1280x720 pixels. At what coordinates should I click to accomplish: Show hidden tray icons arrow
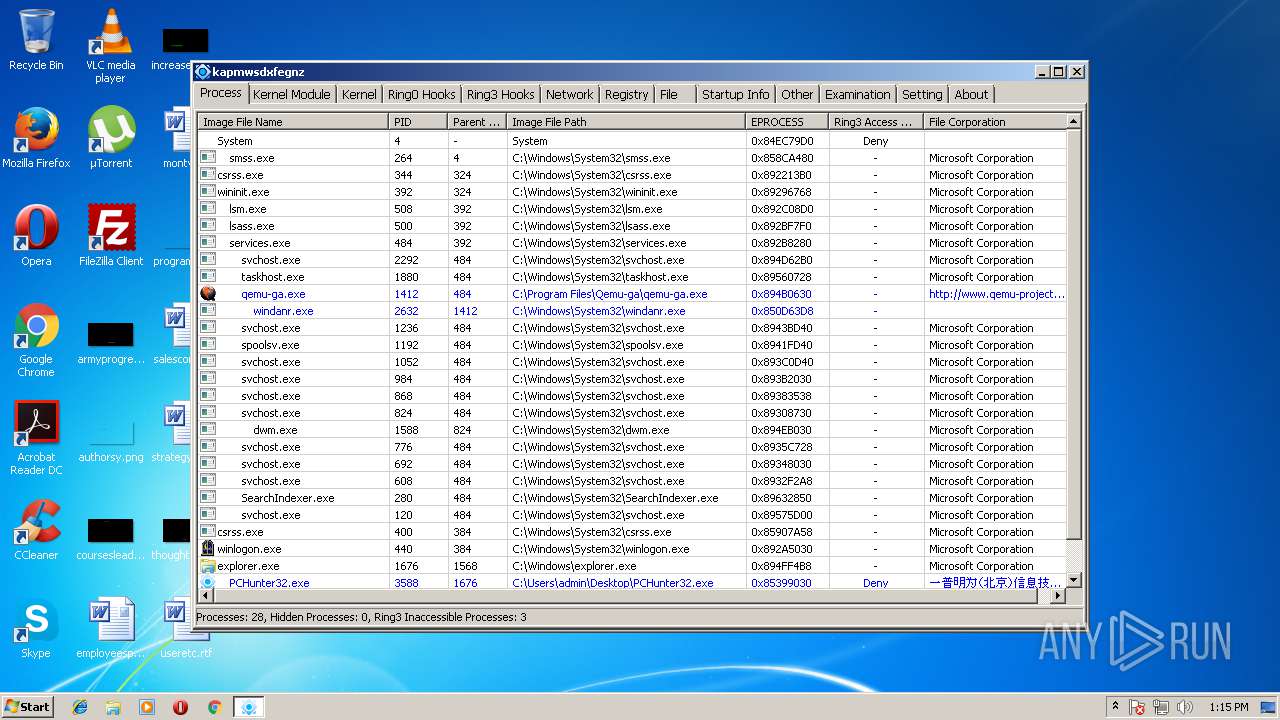click(1116, 706)
